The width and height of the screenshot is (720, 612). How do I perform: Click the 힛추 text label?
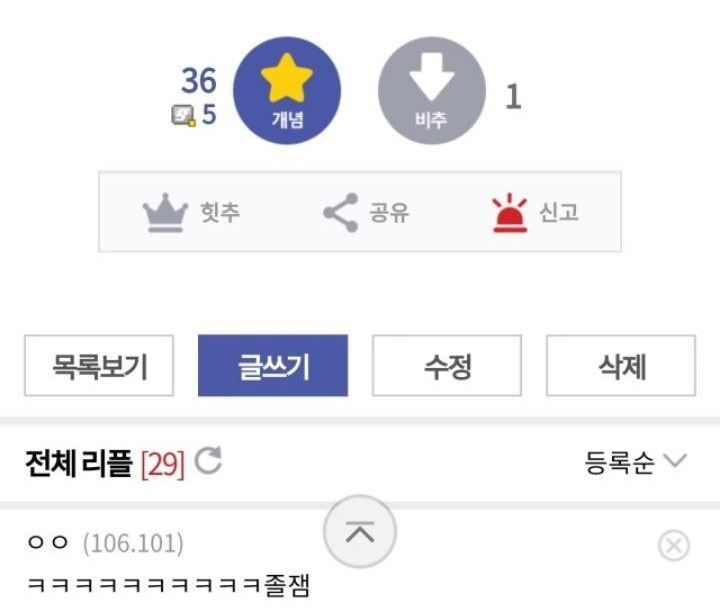(x=220, y=213)
